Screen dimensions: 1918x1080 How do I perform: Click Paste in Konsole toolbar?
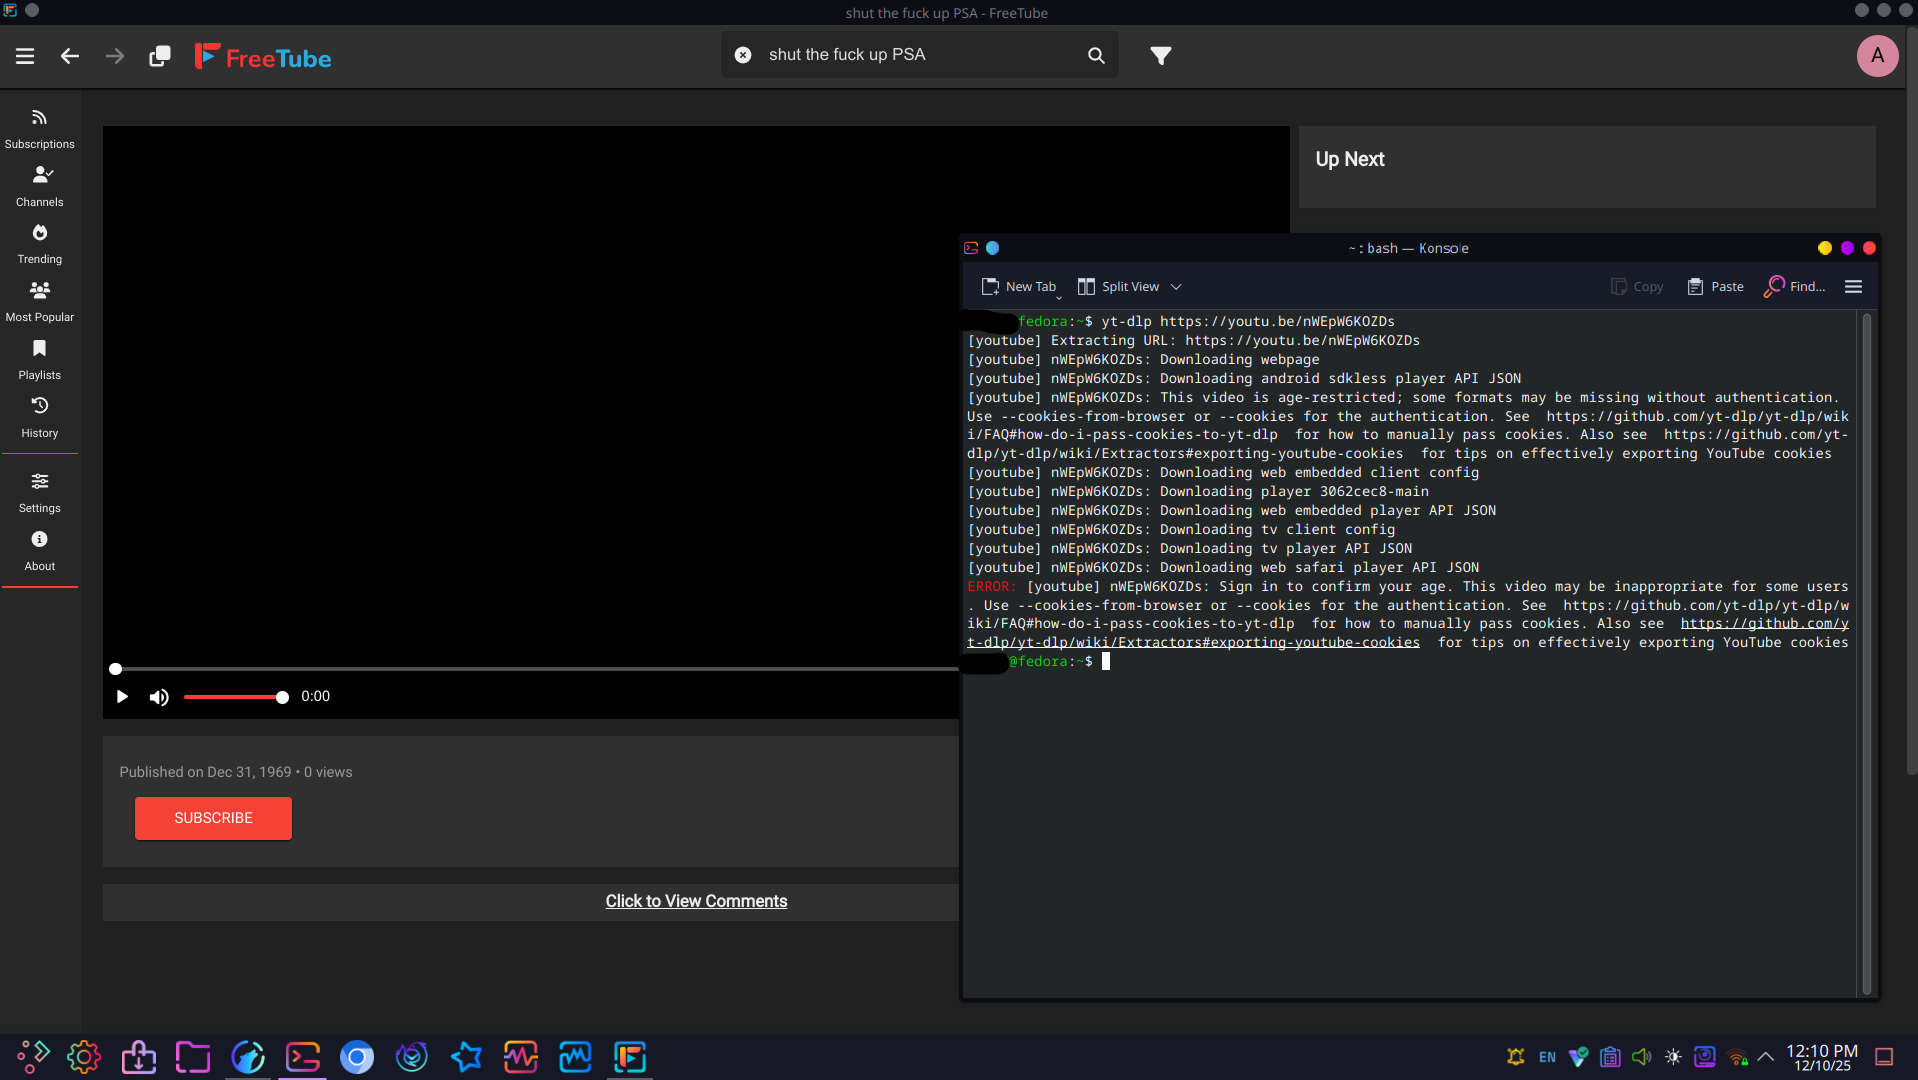pyautogui.click(x=1715, y=287)
